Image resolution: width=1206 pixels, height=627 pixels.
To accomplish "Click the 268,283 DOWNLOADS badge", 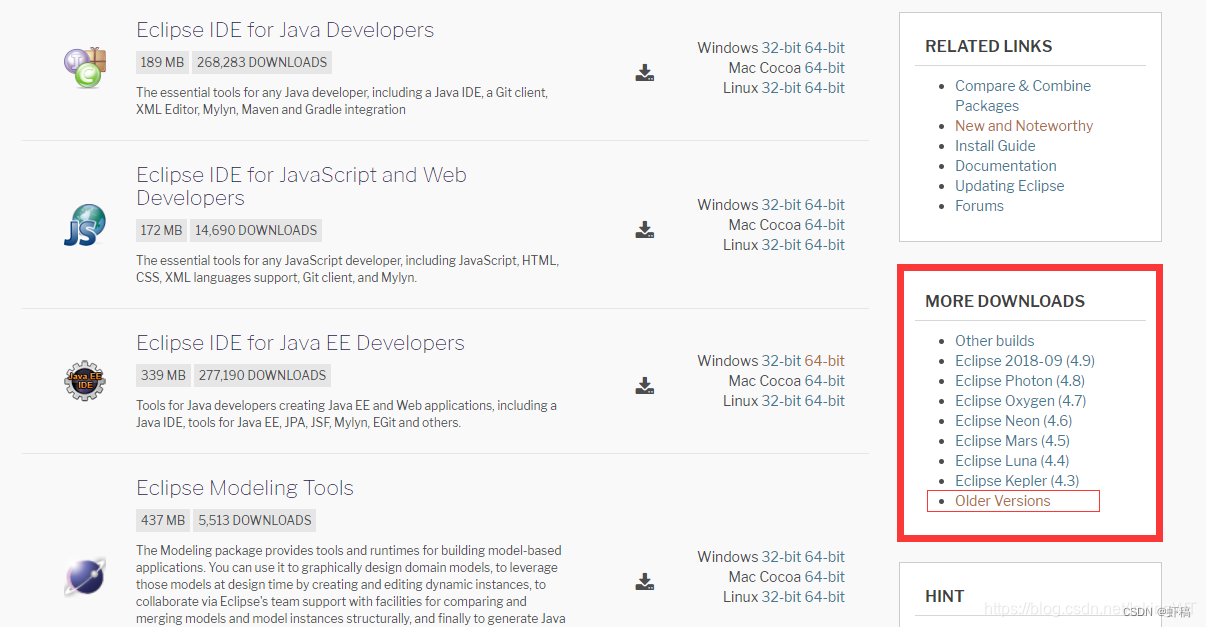I will pyautogui.click(x=262, y=62).
